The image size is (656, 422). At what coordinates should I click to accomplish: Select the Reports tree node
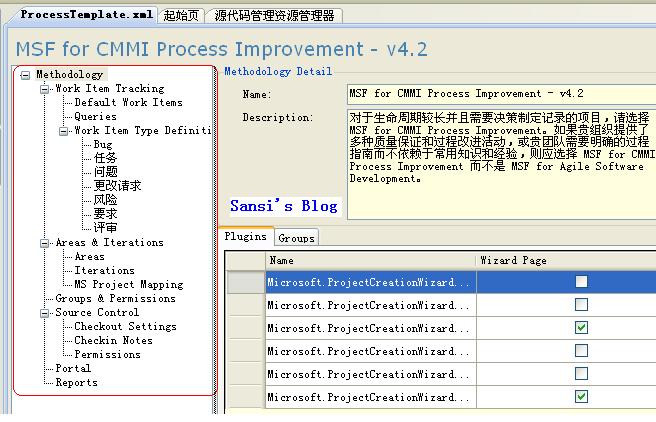pyautogui.click(x=76, y=382)
